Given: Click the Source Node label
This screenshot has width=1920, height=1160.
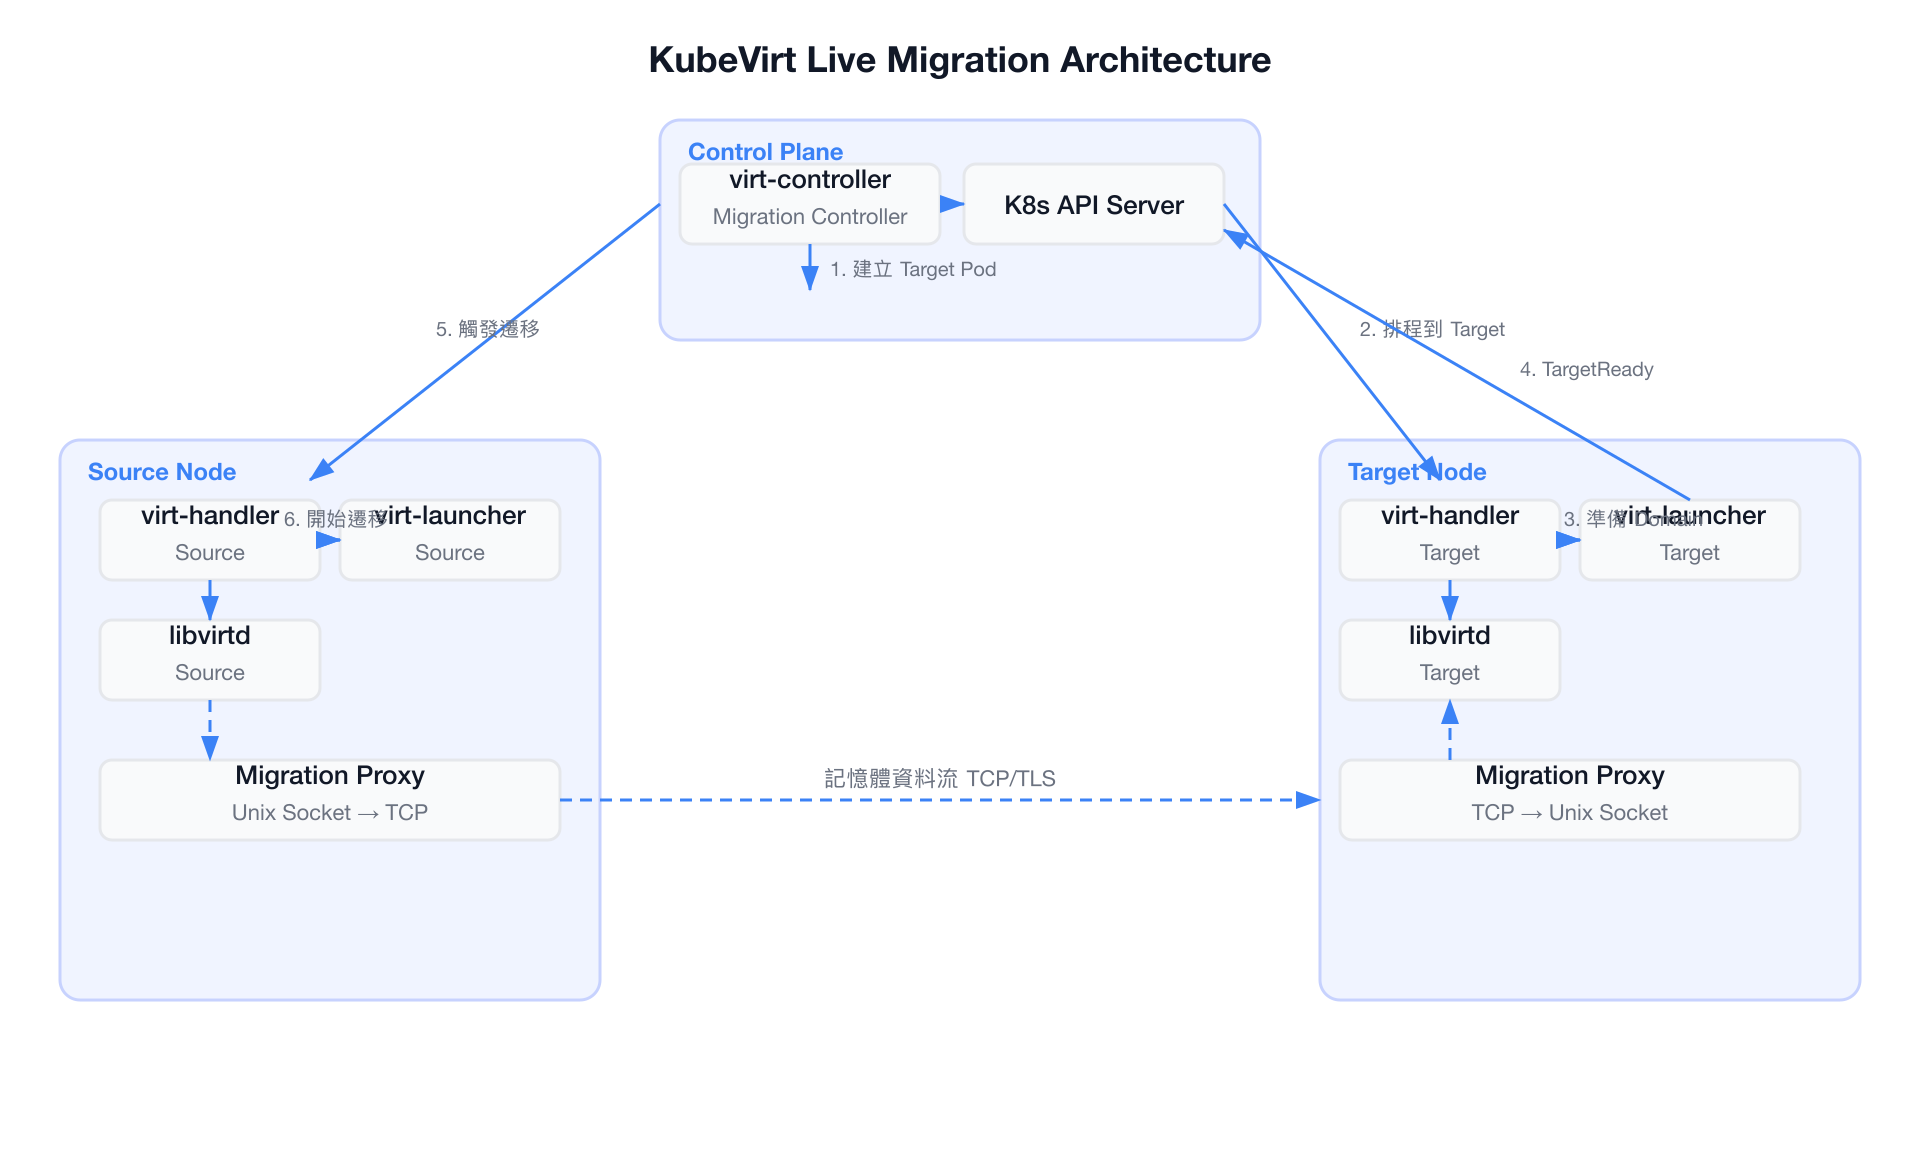Looking at the screenshot, I should pos(162,472).
